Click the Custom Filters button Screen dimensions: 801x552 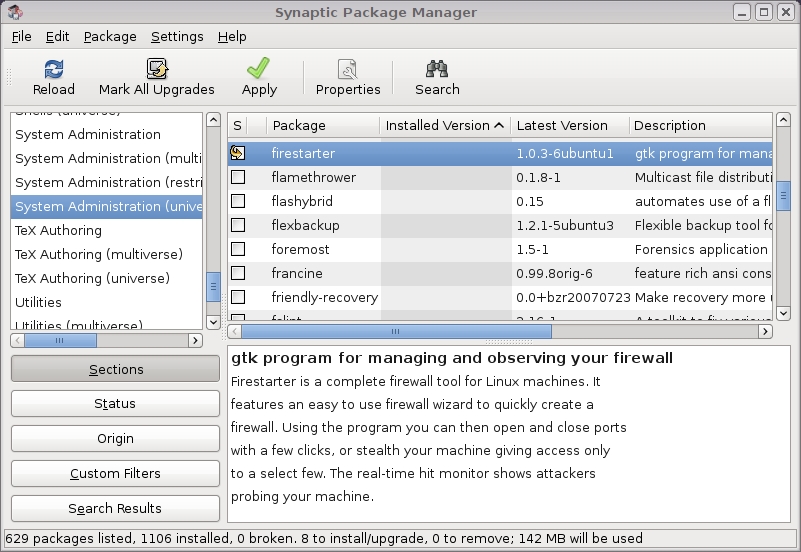click(x=115, y=474)
